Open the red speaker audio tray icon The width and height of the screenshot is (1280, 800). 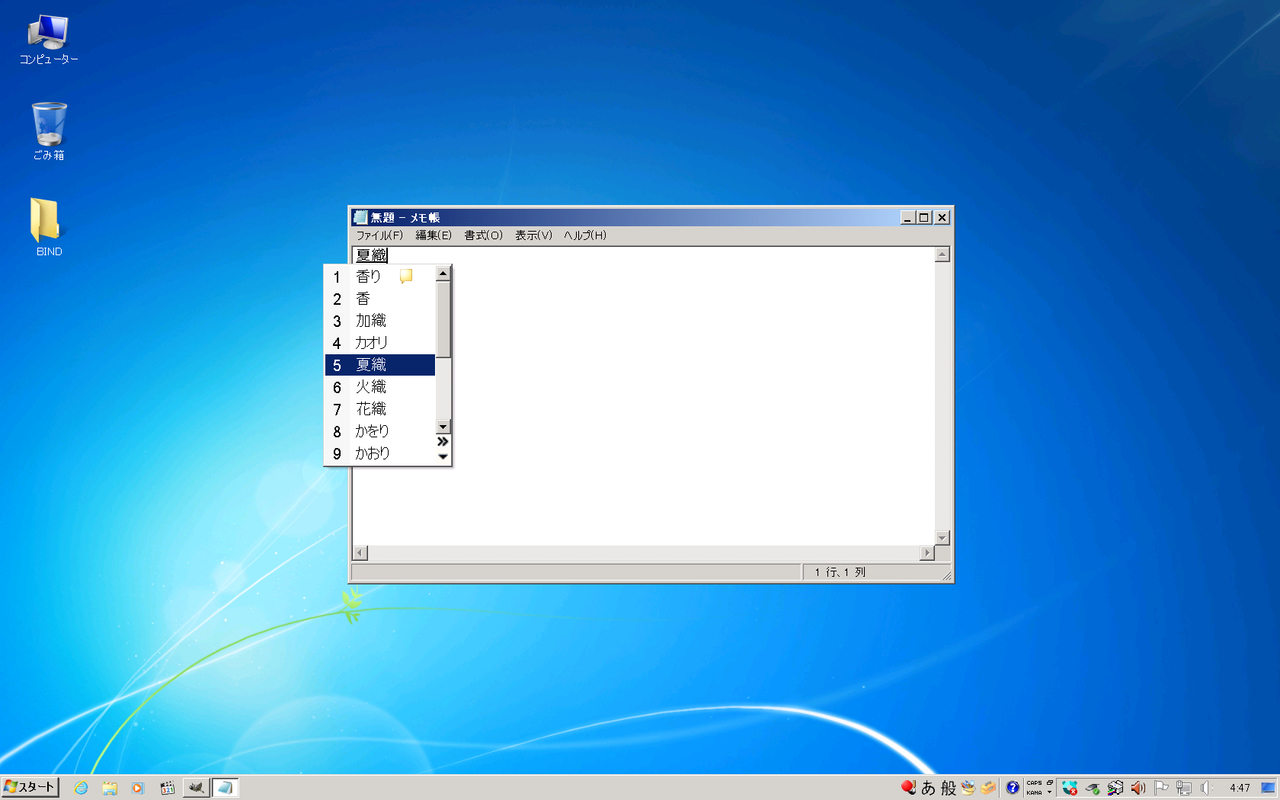[1138, 788]
